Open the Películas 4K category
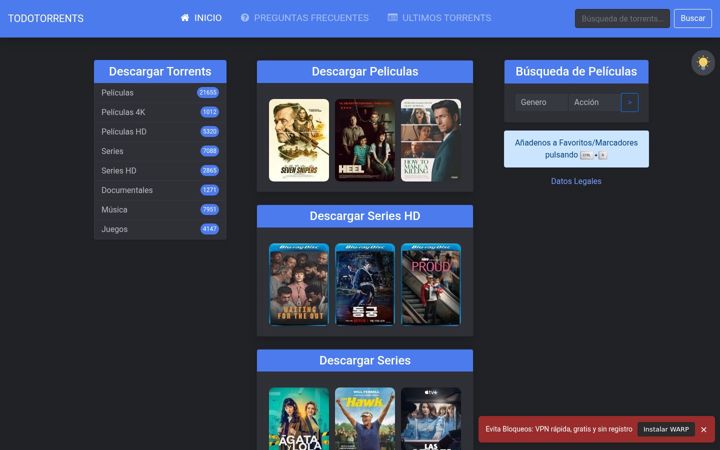720x450 pixels. point(160,112)
